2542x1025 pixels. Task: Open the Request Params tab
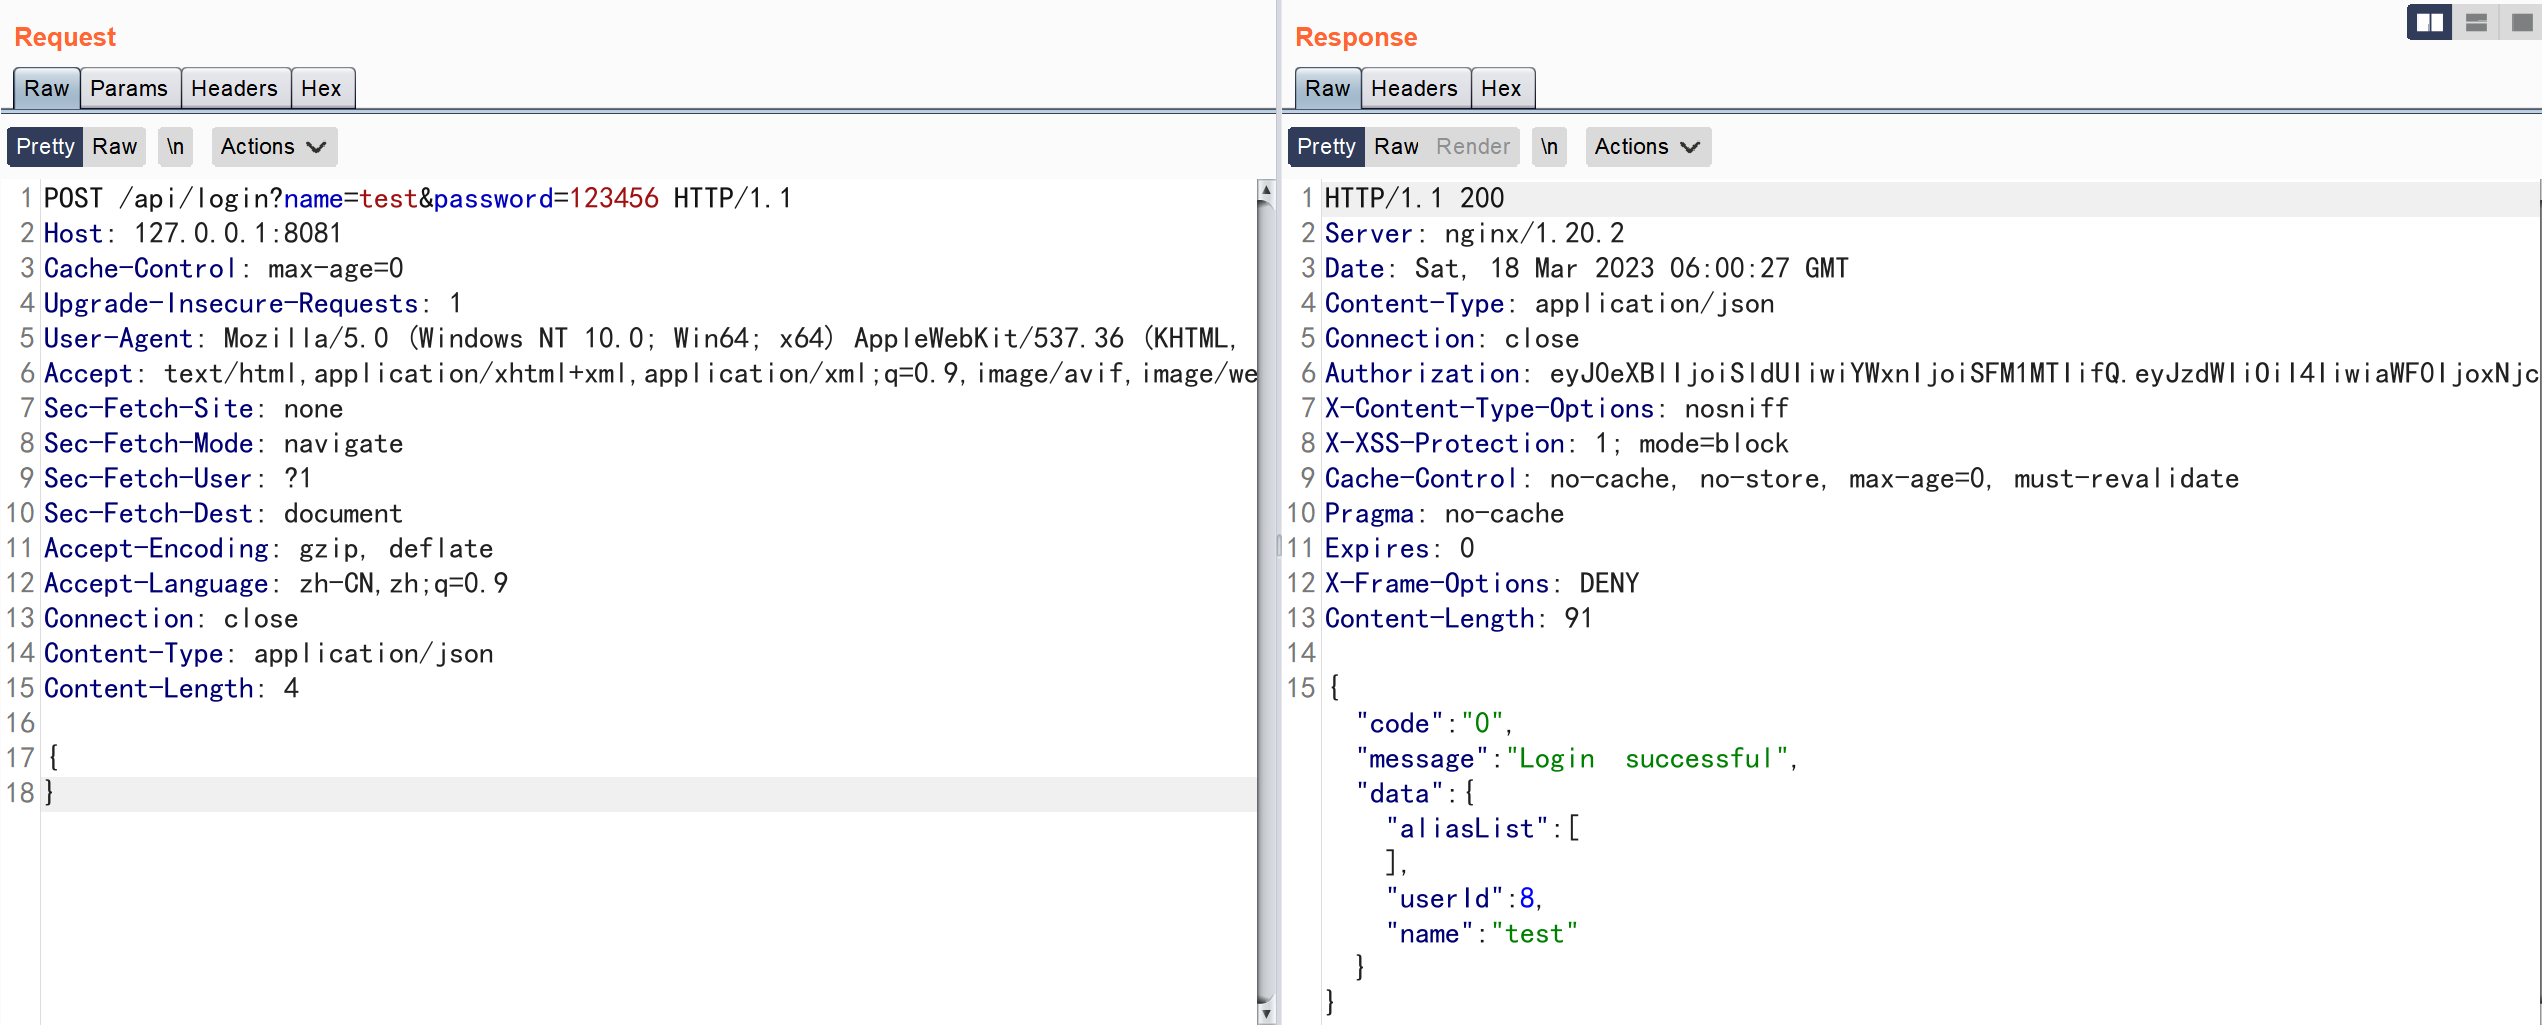(129, 88)
